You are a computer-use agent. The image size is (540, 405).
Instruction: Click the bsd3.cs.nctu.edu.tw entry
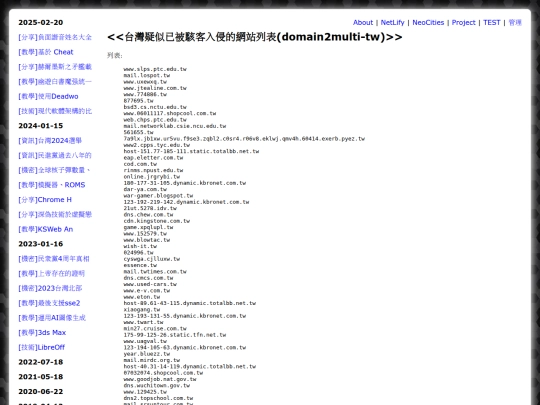coord(155,107)
